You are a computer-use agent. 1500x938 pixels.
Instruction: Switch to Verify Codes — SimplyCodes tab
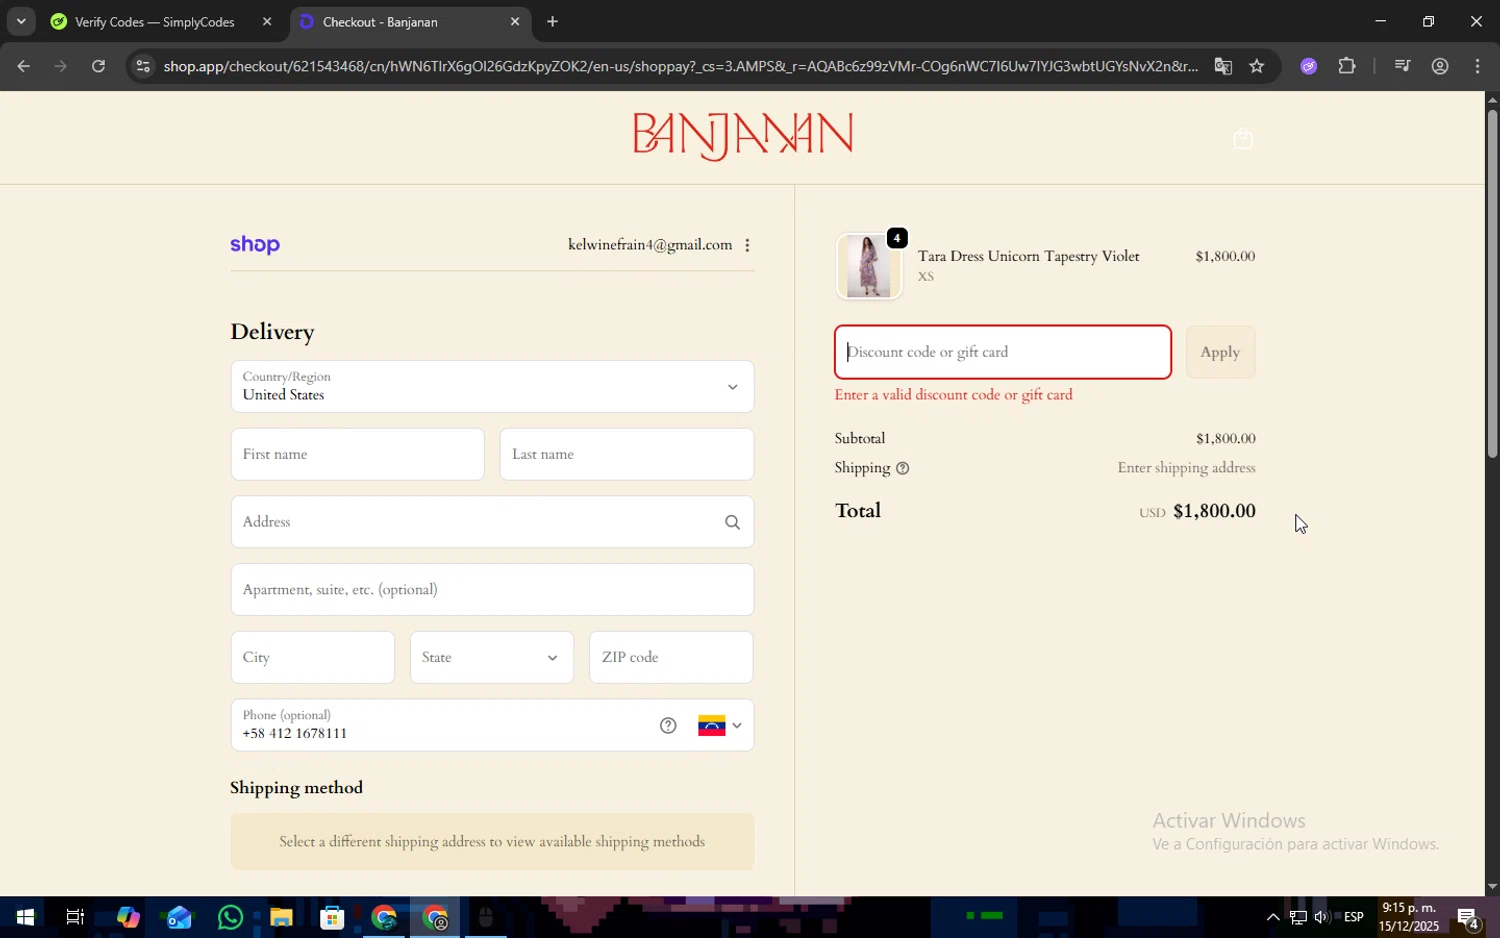click(x=154, y=21)
